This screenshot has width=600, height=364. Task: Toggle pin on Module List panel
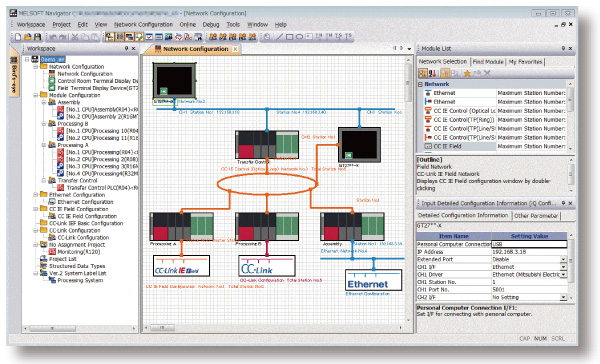563,48
